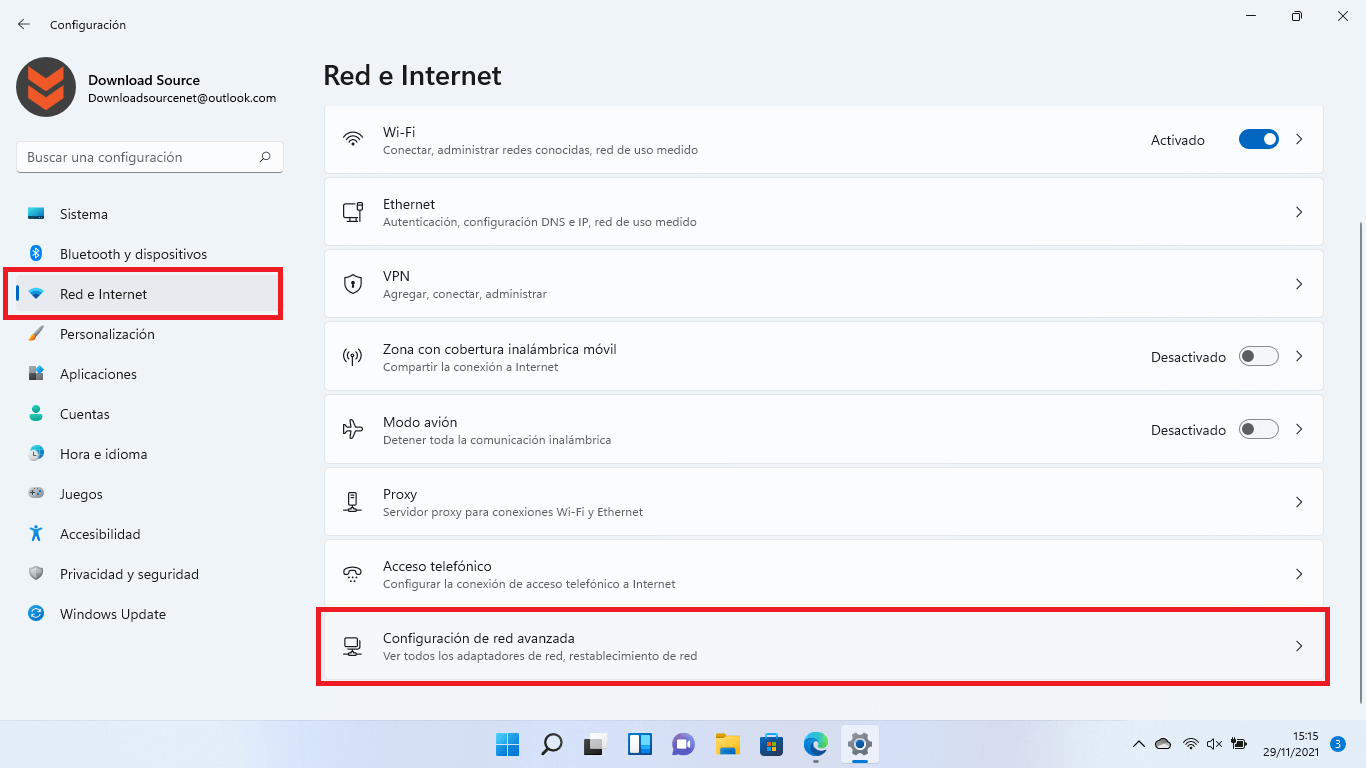Viewport: 1366px width, 768px height.
Task: Click the mobile hotspot antenna icon
Action: coord(352,357)
